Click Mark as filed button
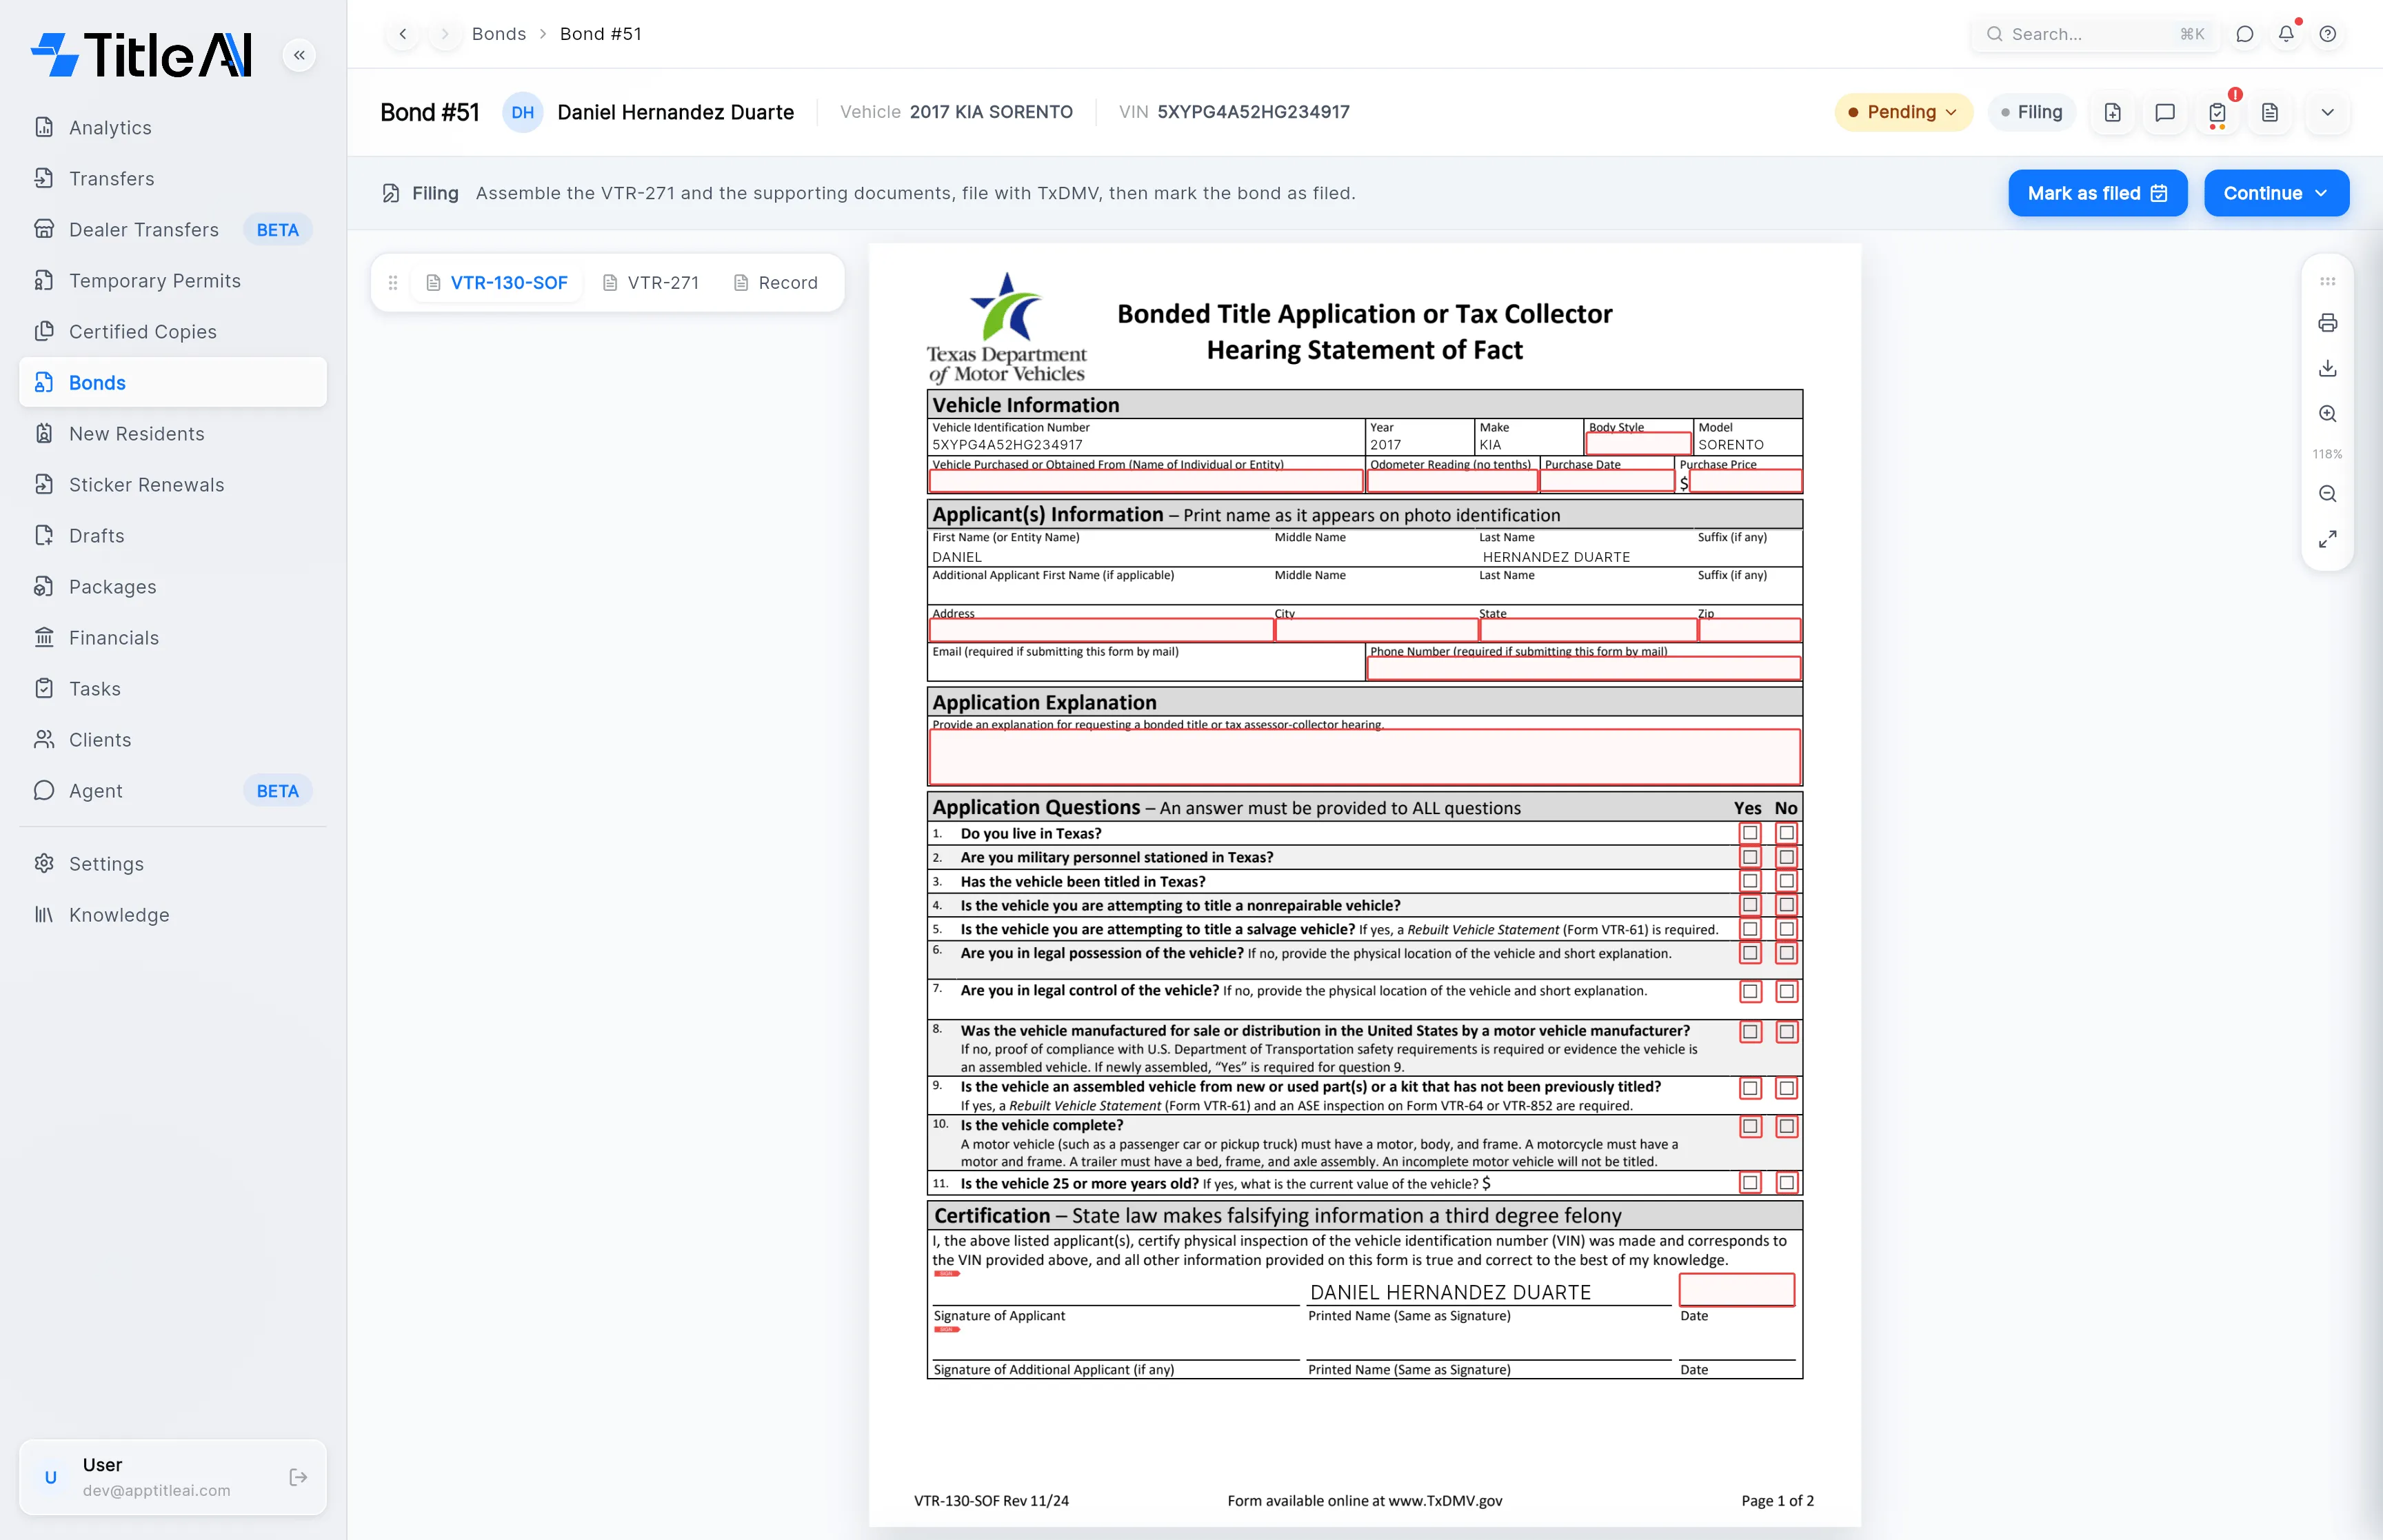This screenshot has width=2383, height=1540. pos(2097,193)
